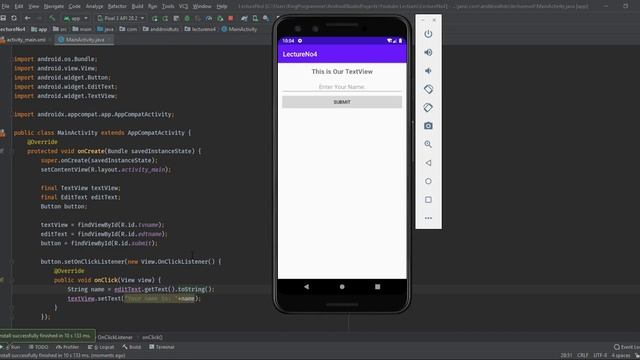Tap the phone's on-screen recents button
The height and width of the screenshot is (360, 640).
378,287
